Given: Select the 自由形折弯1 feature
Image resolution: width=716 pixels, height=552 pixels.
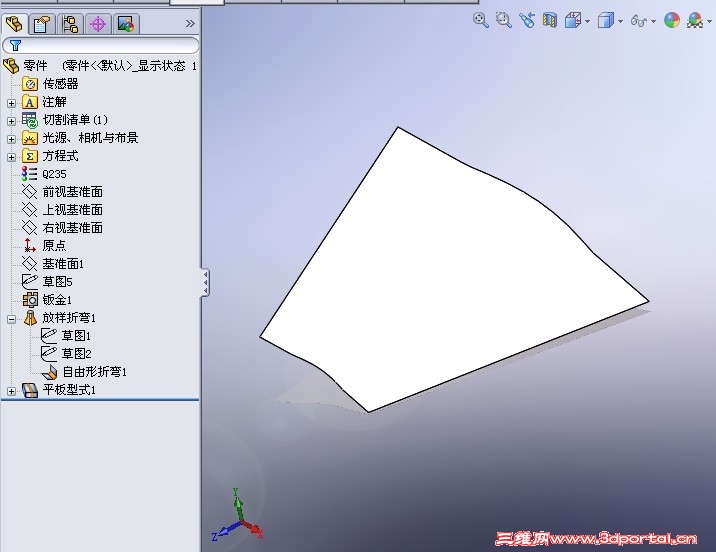Looking at the screenshot, I should pos(84,372).
